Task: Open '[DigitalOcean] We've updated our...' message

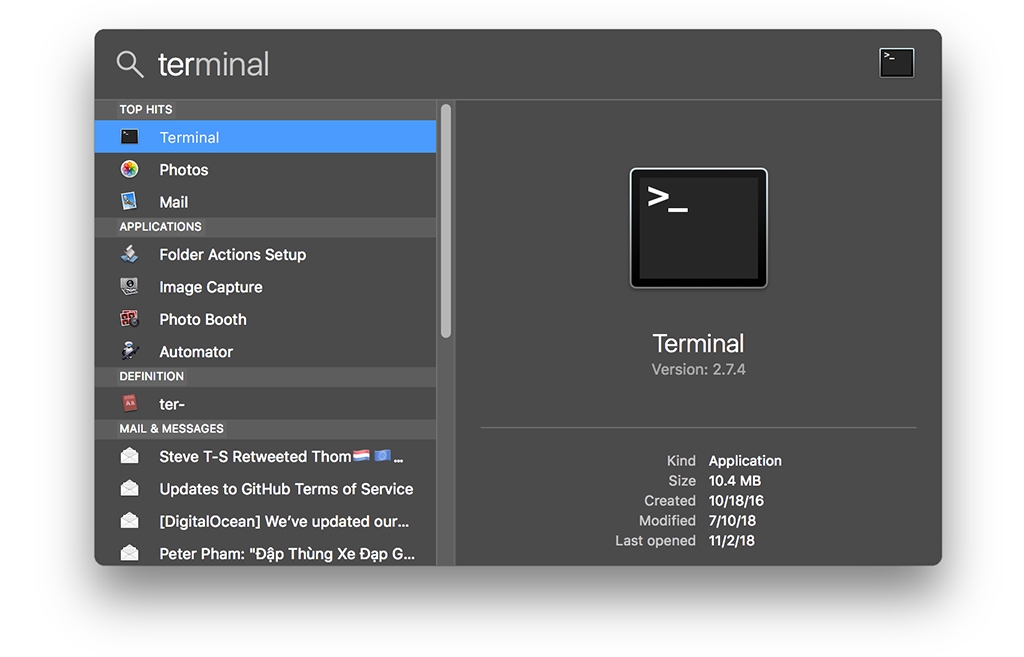Action: click(x=265, y=521)
